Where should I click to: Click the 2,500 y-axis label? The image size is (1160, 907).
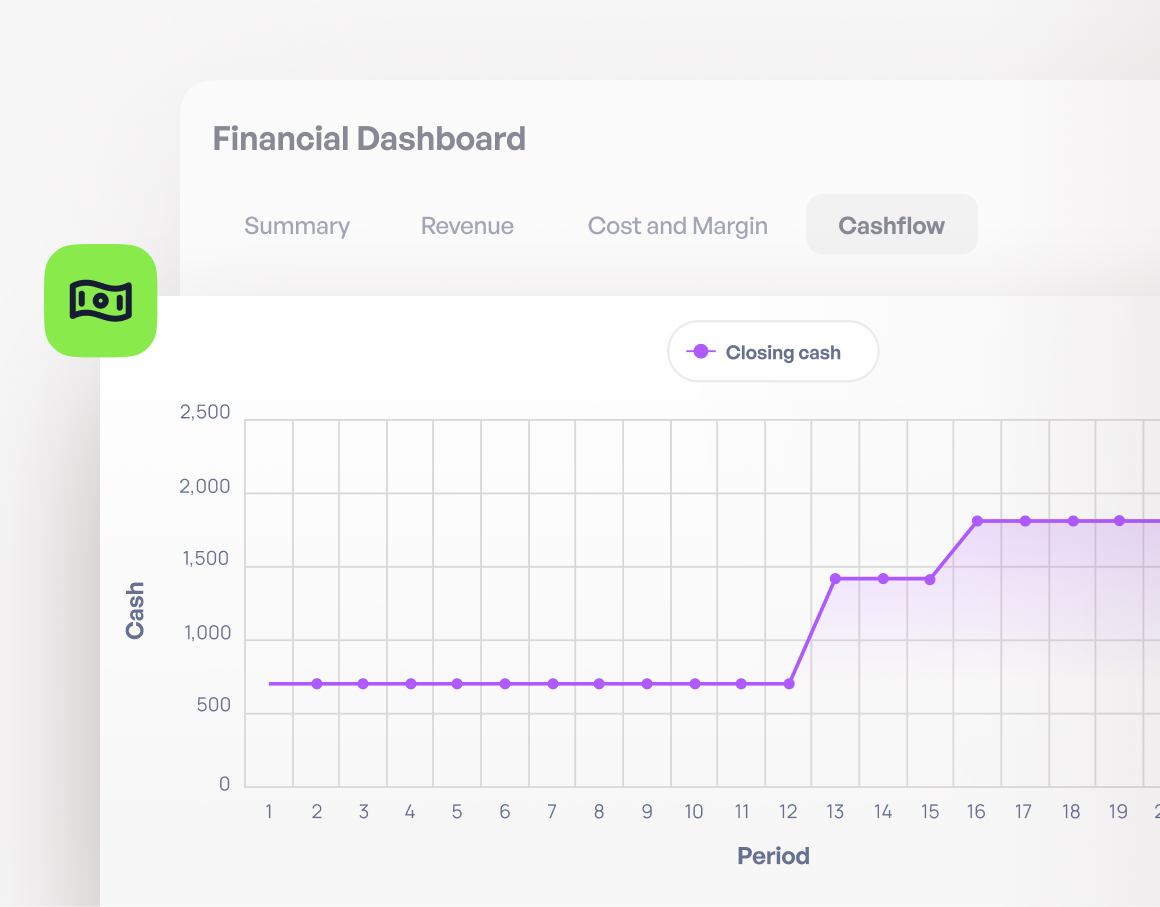(205, 413)
